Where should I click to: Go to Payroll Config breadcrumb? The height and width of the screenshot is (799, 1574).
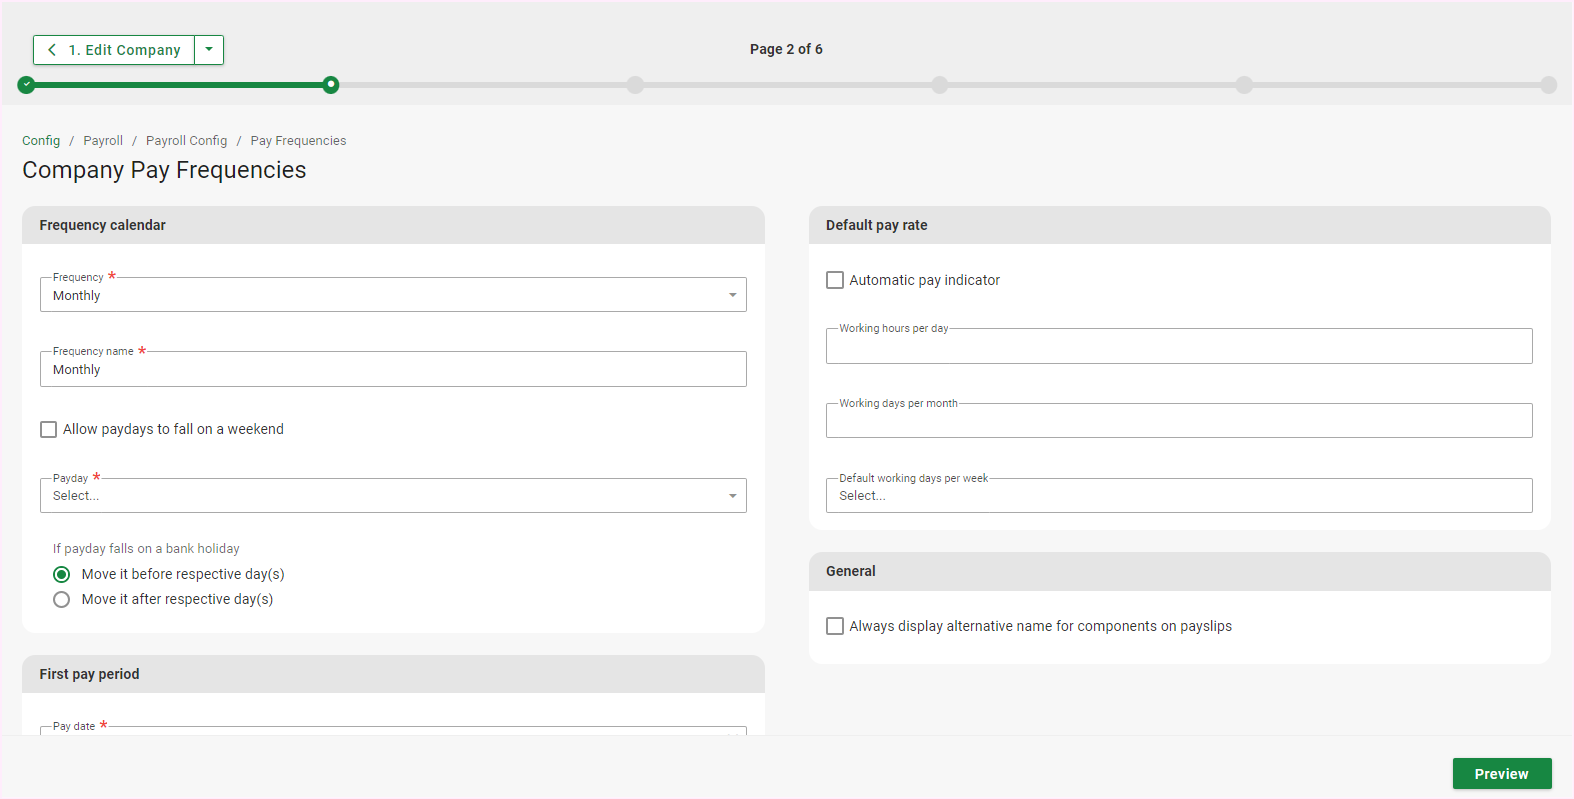point(186,141)
